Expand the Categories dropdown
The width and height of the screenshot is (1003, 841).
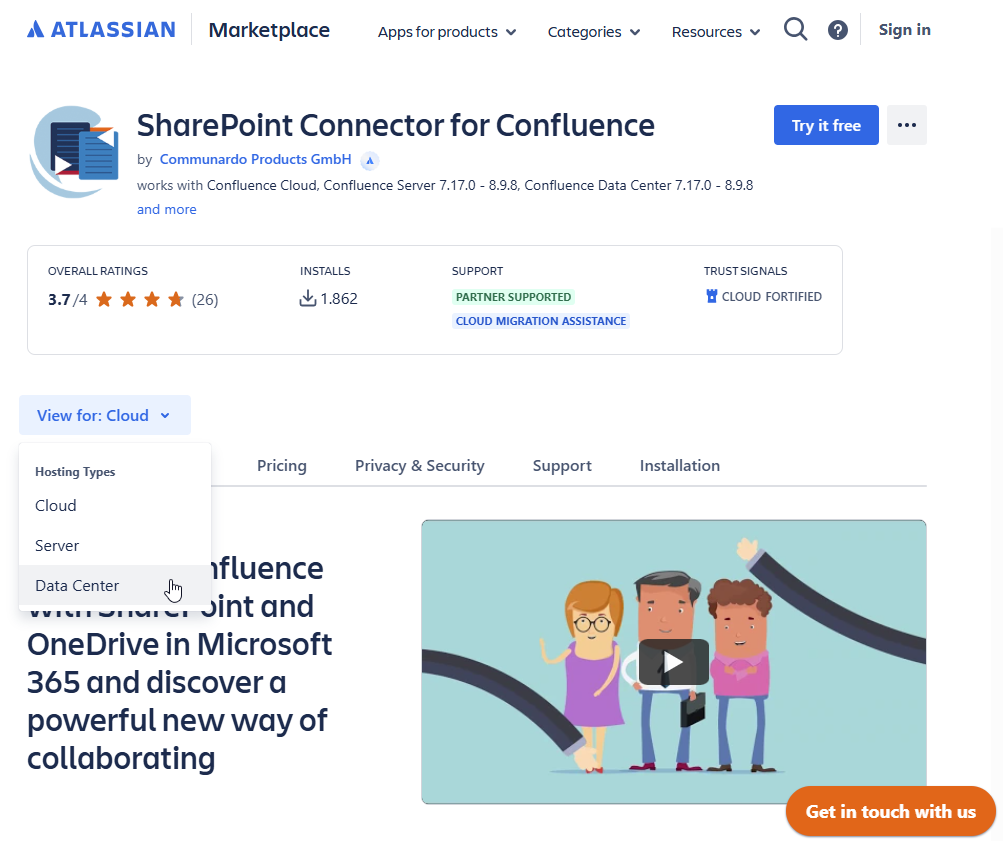click(594, 32)
